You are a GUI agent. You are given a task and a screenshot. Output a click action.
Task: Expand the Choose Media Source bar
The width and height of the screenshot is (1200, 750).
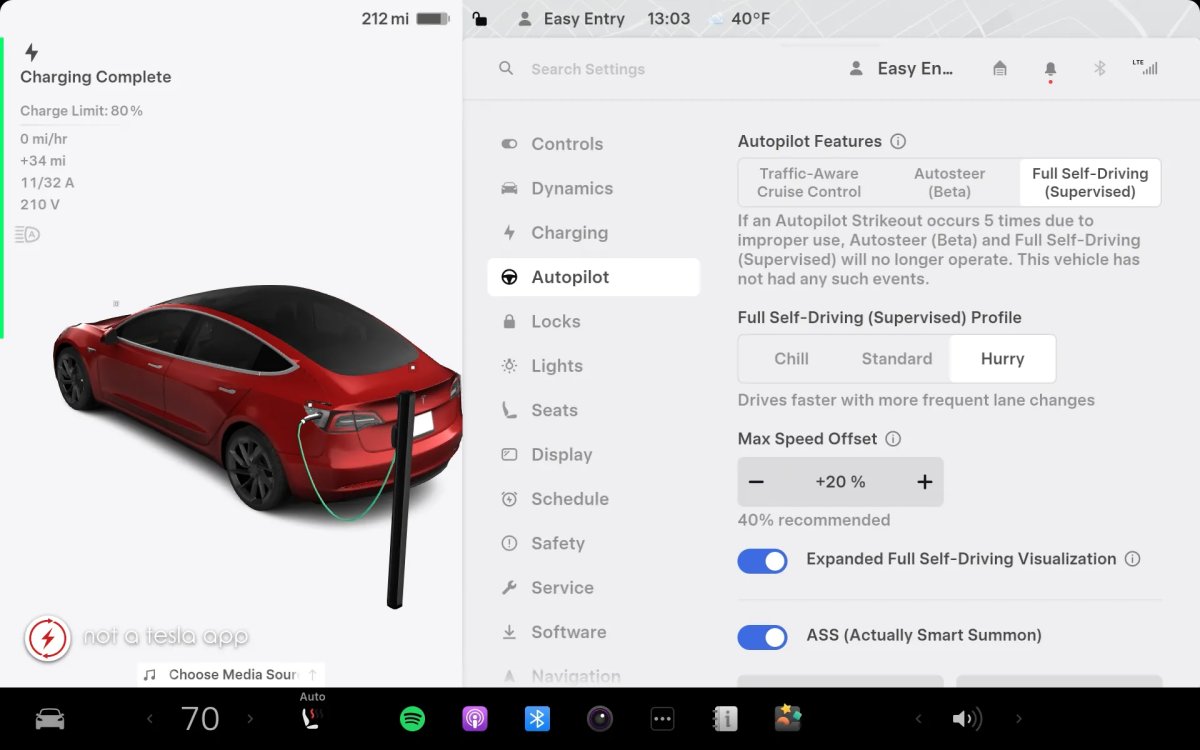(x=231, y=675)
